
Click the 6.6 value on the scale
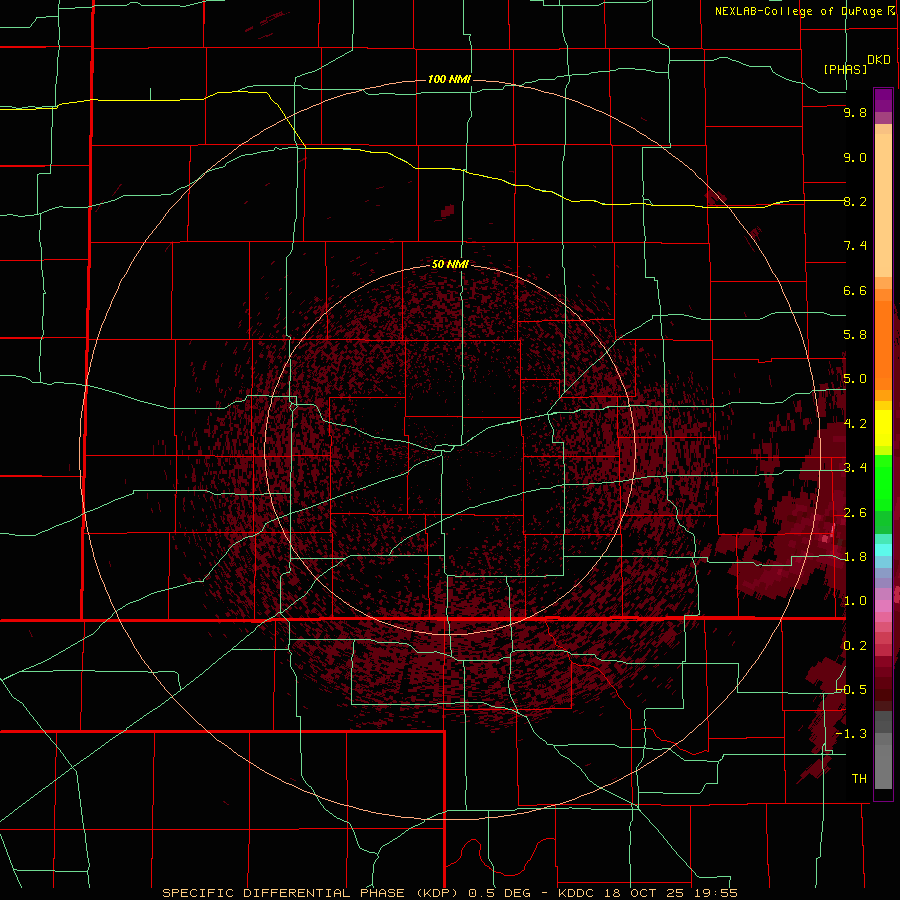[x=855, y=290]
